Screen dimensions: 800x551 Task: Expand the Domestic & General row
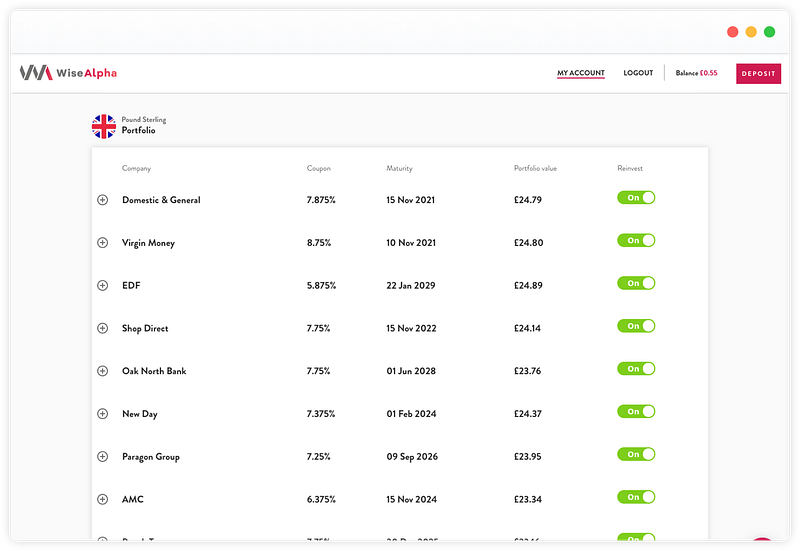point(103,200)
